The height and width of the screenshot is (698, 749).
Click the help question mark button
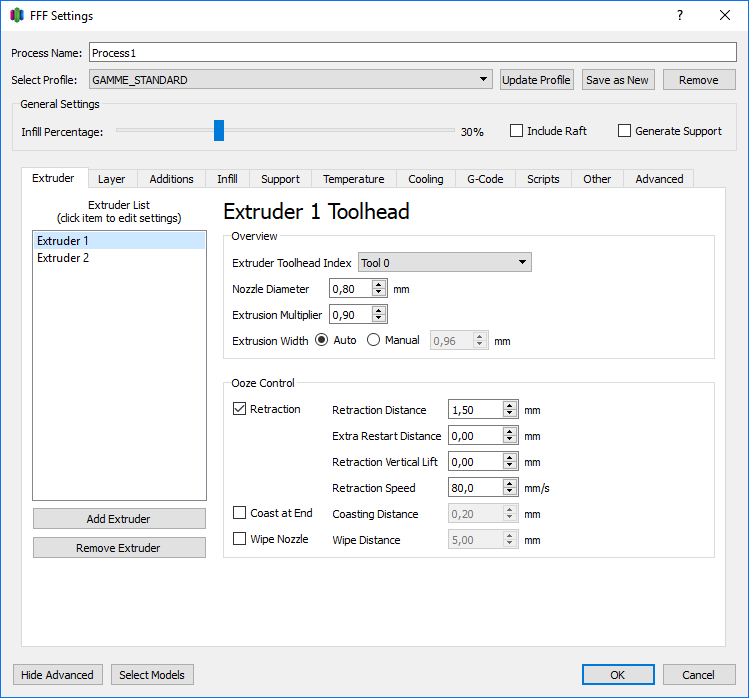coord(679,16)
